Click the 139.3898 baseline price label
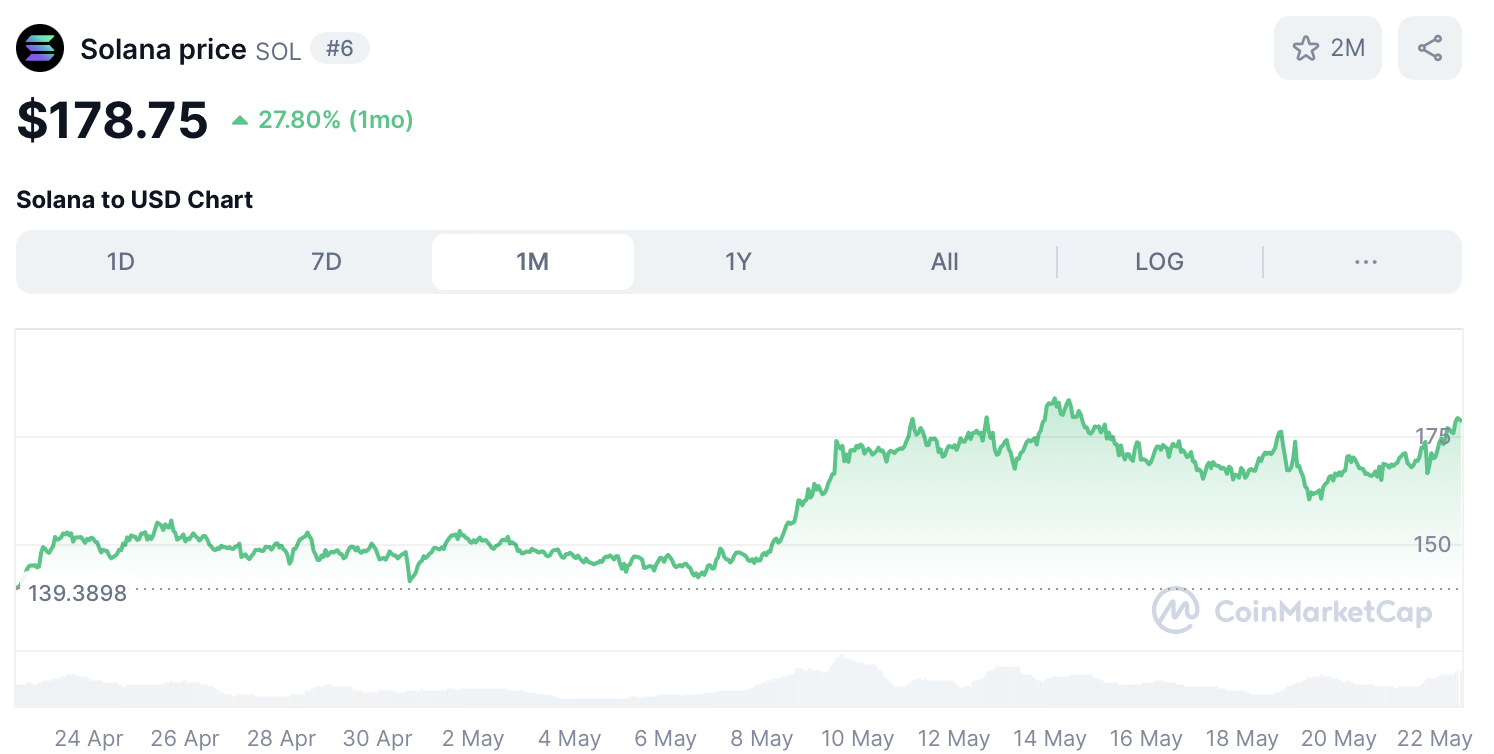The image size is (1494, 754). pyautogui.click(x=77, y=593)
